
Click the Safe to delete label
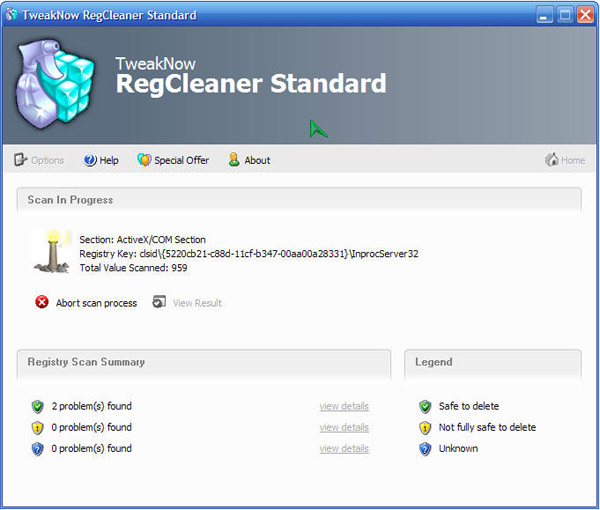point(469,406)
